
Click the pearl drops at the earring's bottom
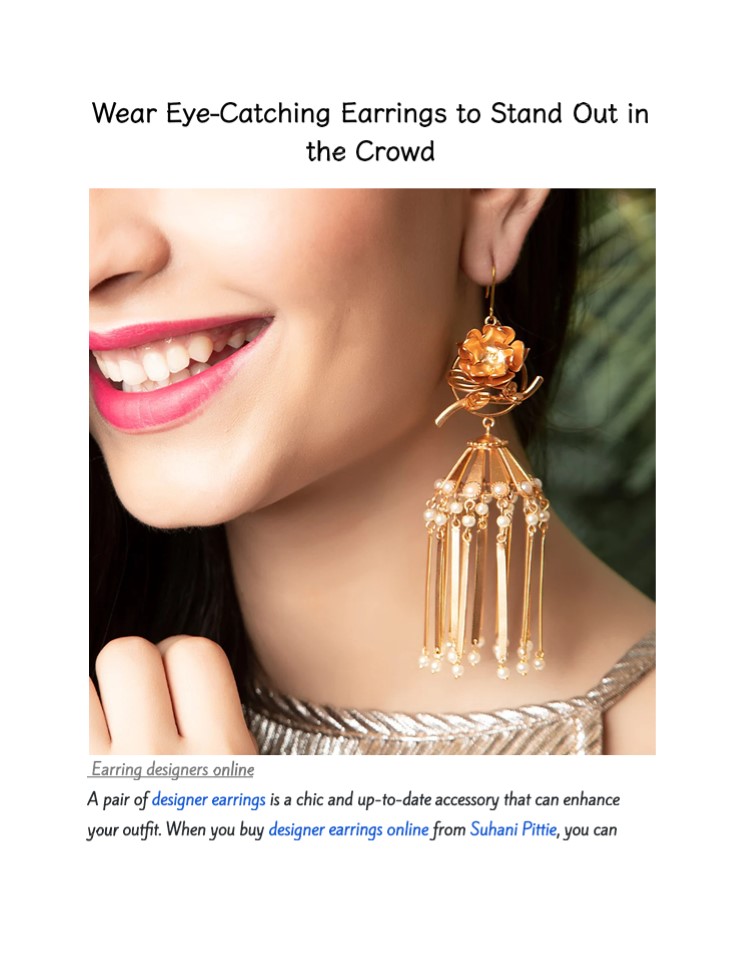482,661
